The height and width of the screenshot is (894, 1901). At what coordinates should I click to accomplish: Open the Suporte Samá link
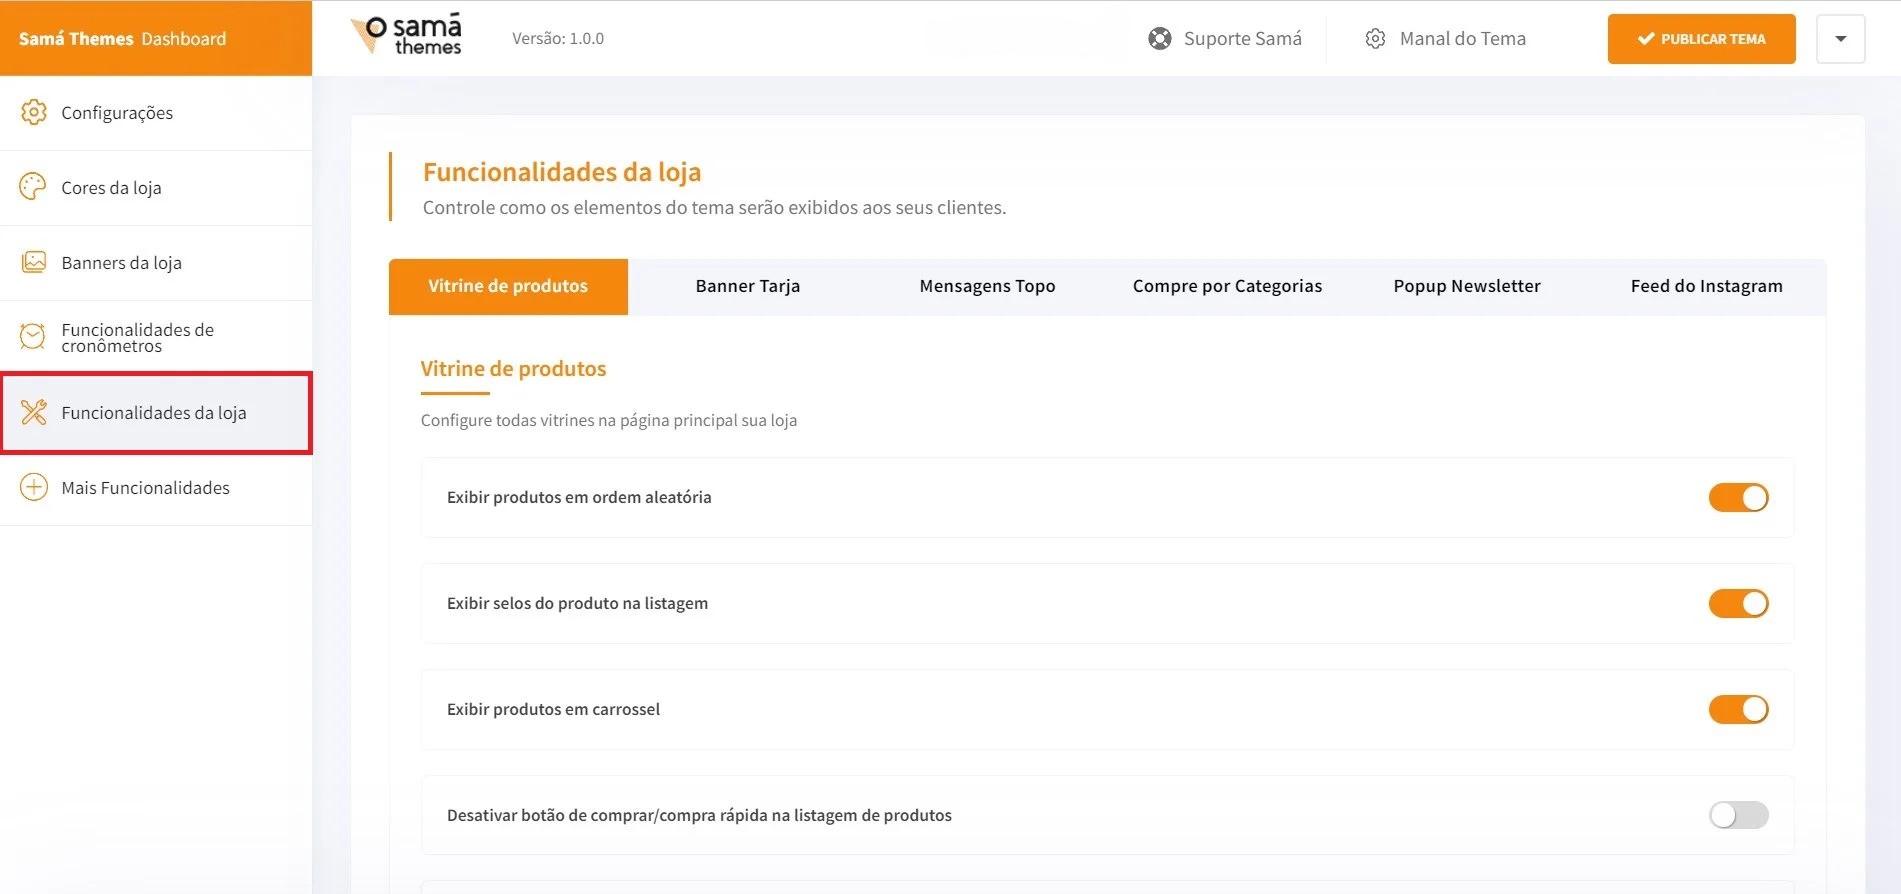pos(1225,38)
